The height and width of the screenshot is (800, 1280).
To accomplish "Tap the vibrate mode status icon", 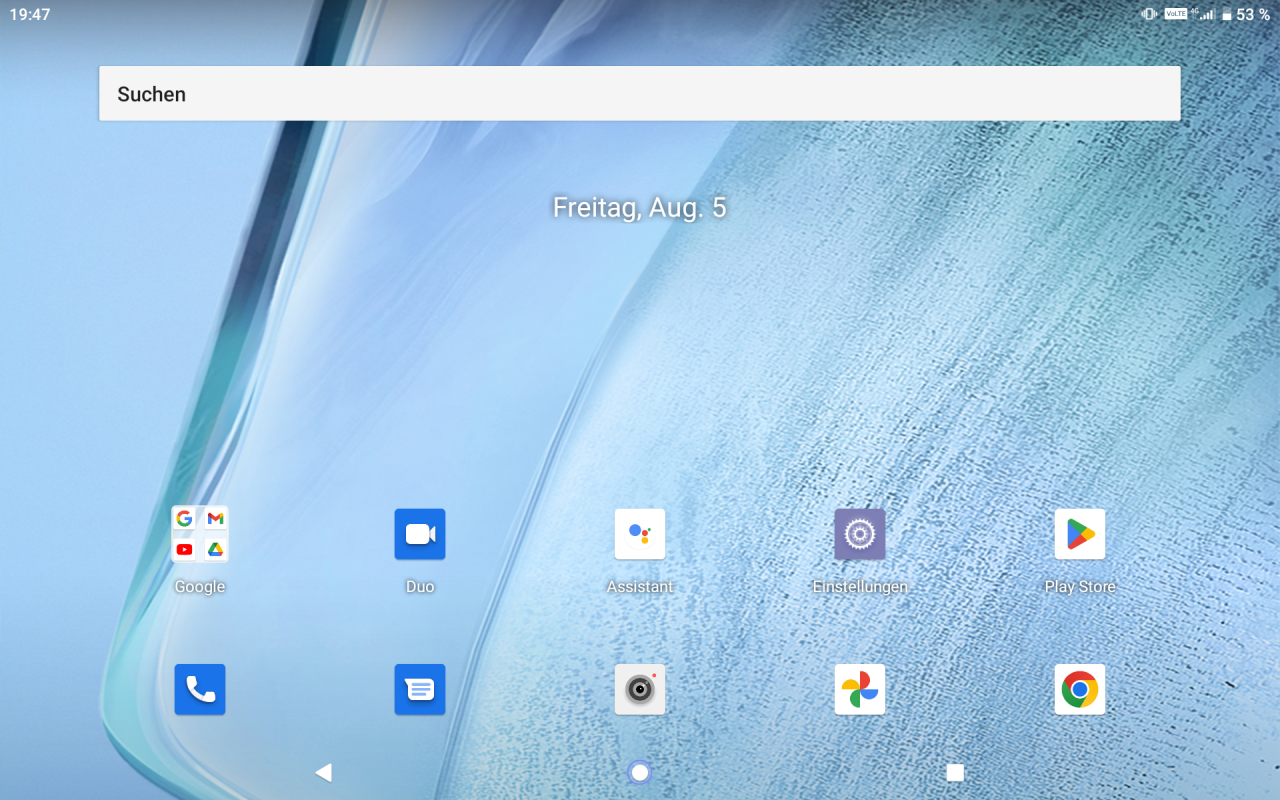I will pyautogui.click(x=1149, y=14).
